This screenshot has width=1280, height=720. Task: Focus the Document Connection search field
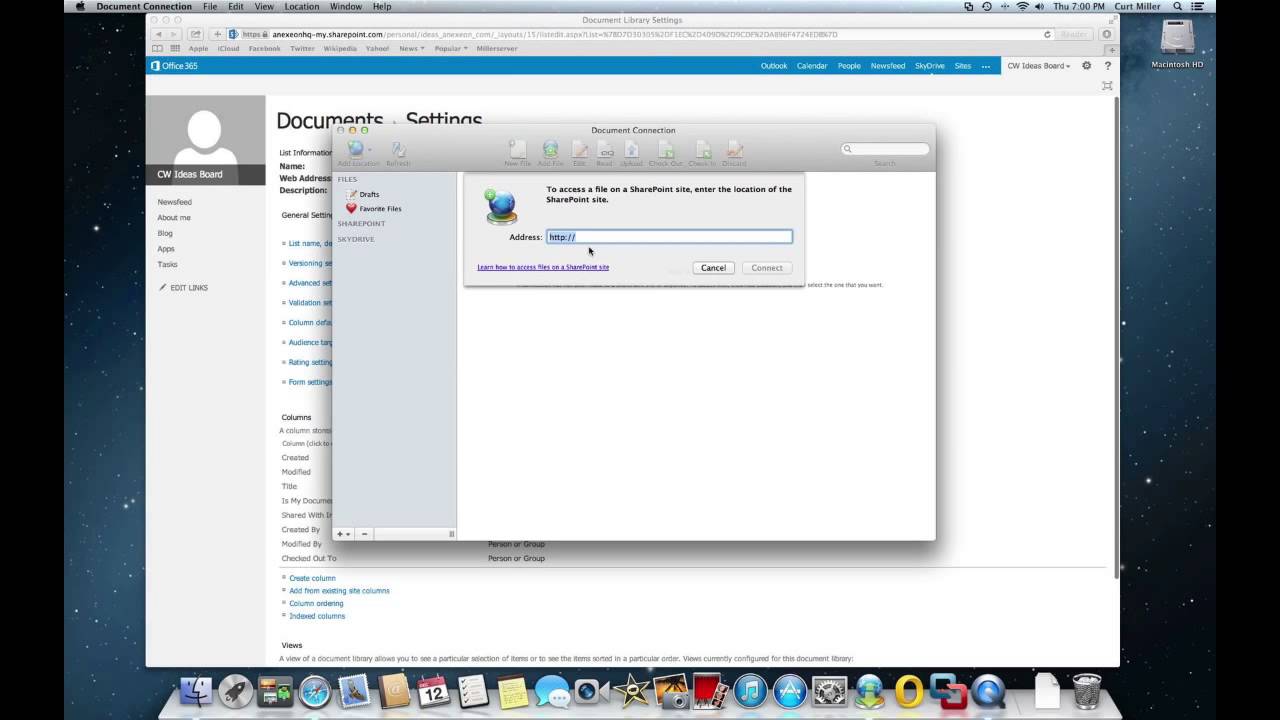click(885, 149)
